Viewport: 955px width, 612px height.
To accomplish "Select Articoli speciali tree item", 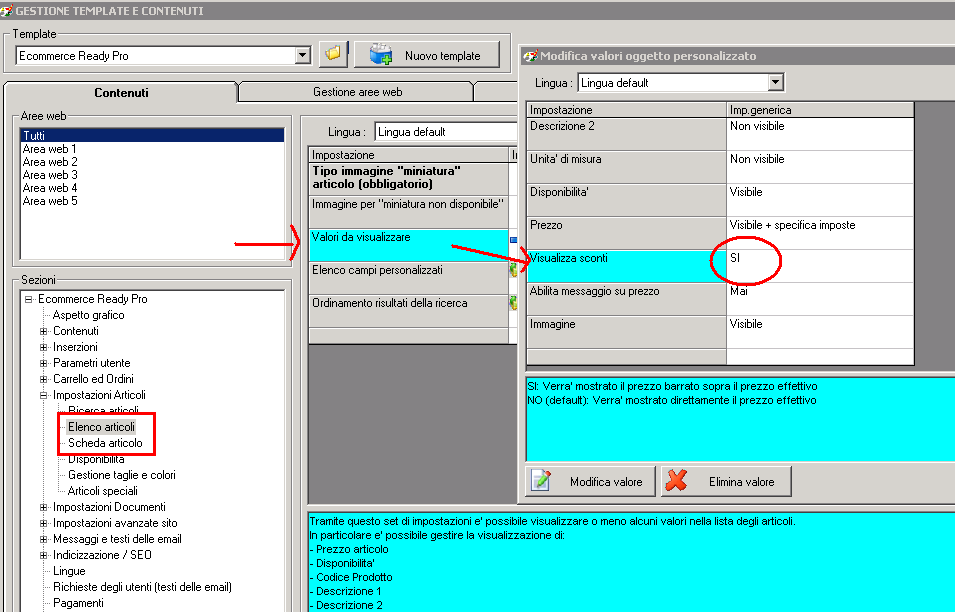I will click(102, 491).
